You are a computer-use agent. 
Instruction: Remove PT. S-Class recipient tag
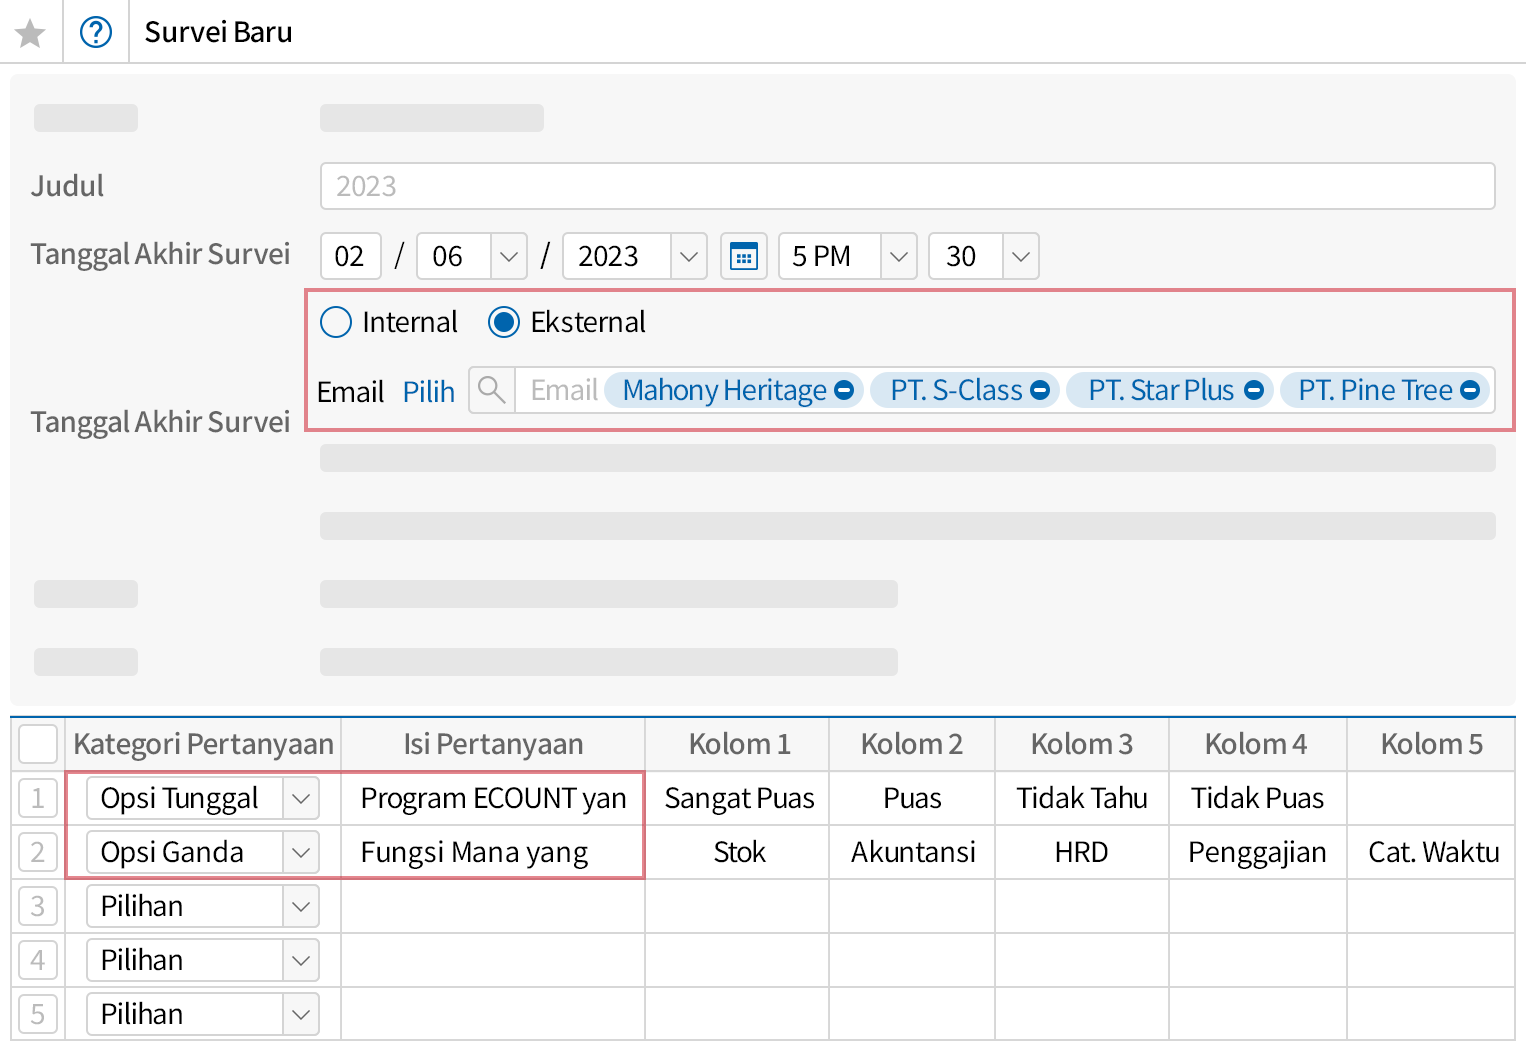coord(1040,390)
